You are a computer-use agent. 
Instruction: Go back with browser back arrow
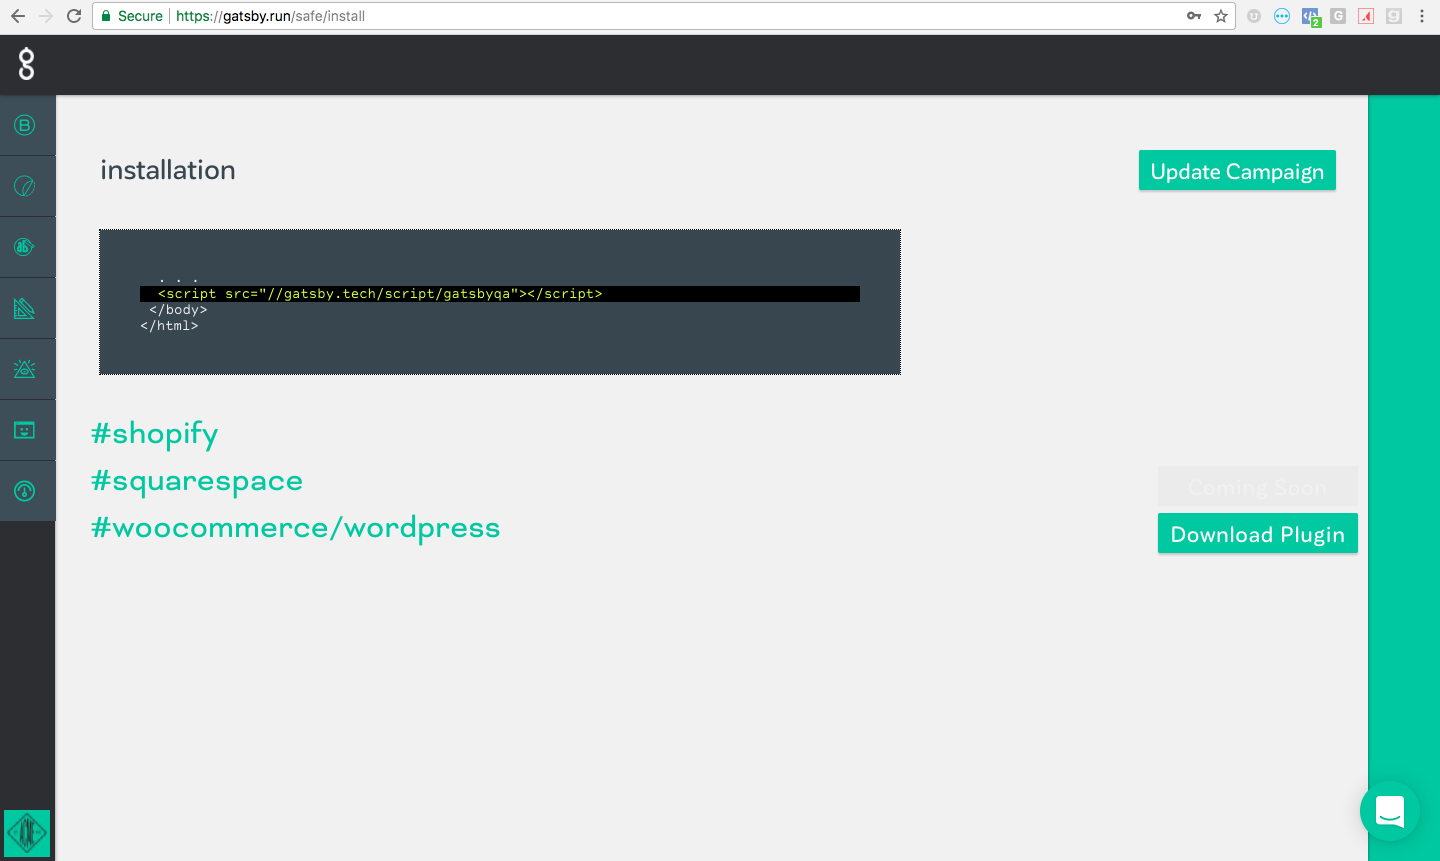click(18, 16)
